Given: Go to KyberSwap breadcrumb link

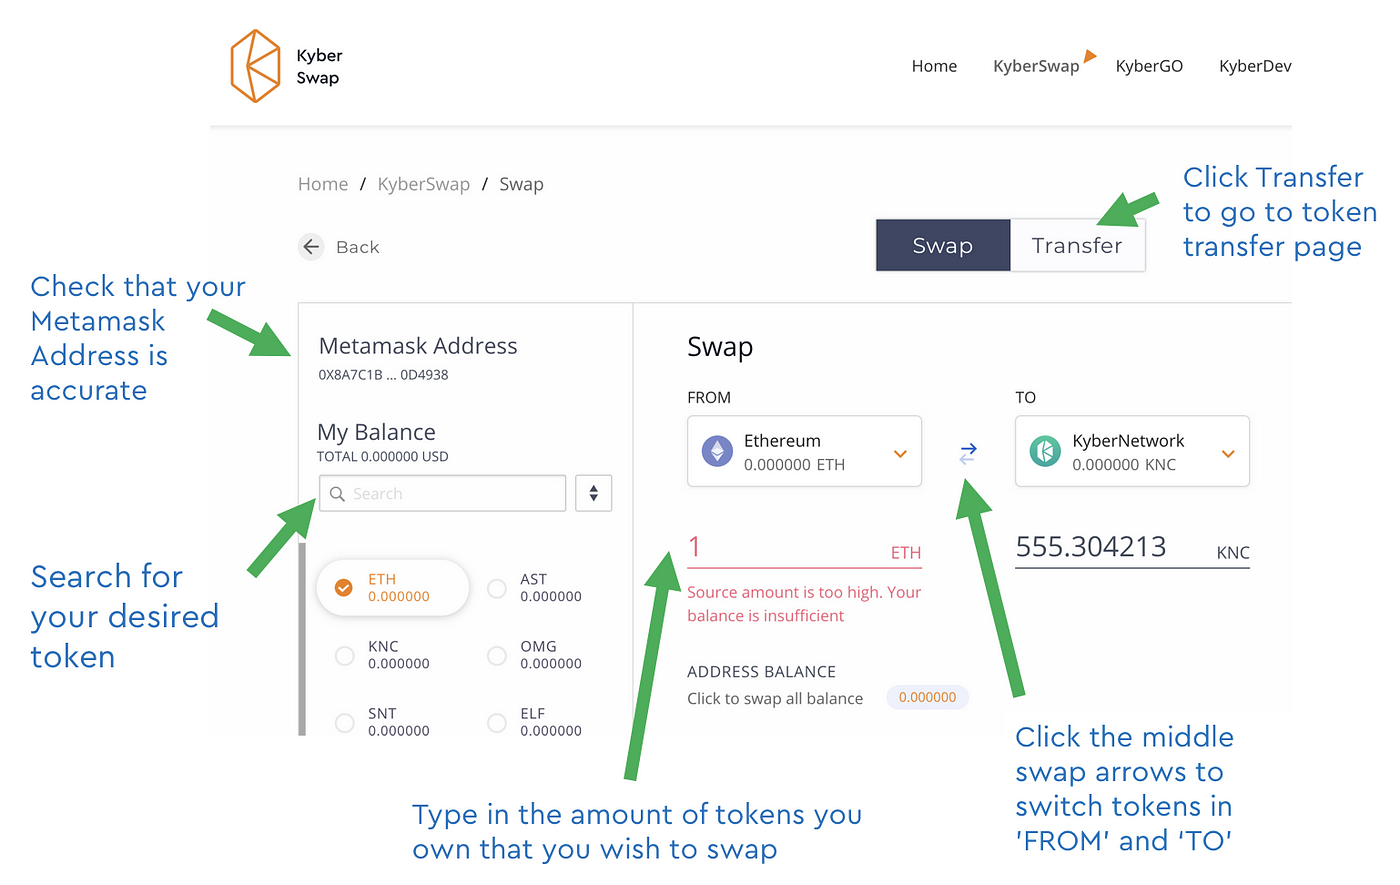Looking at the screenshot, I should (423, 184).
